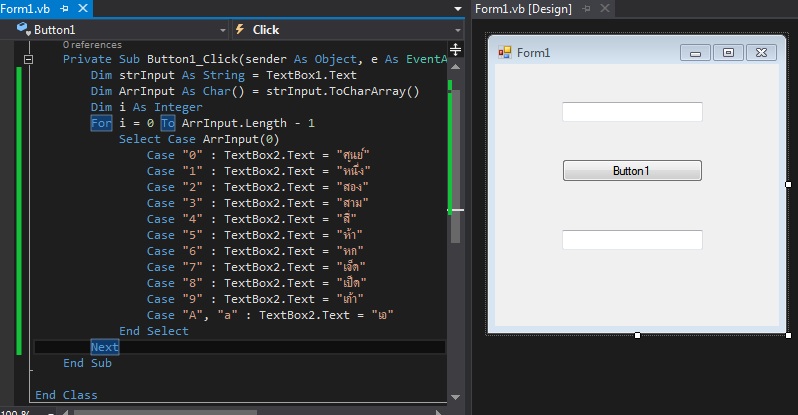The width and height of the screenshot is (798, 415).
Task: Click the editor split window handle
Action: 455,49
